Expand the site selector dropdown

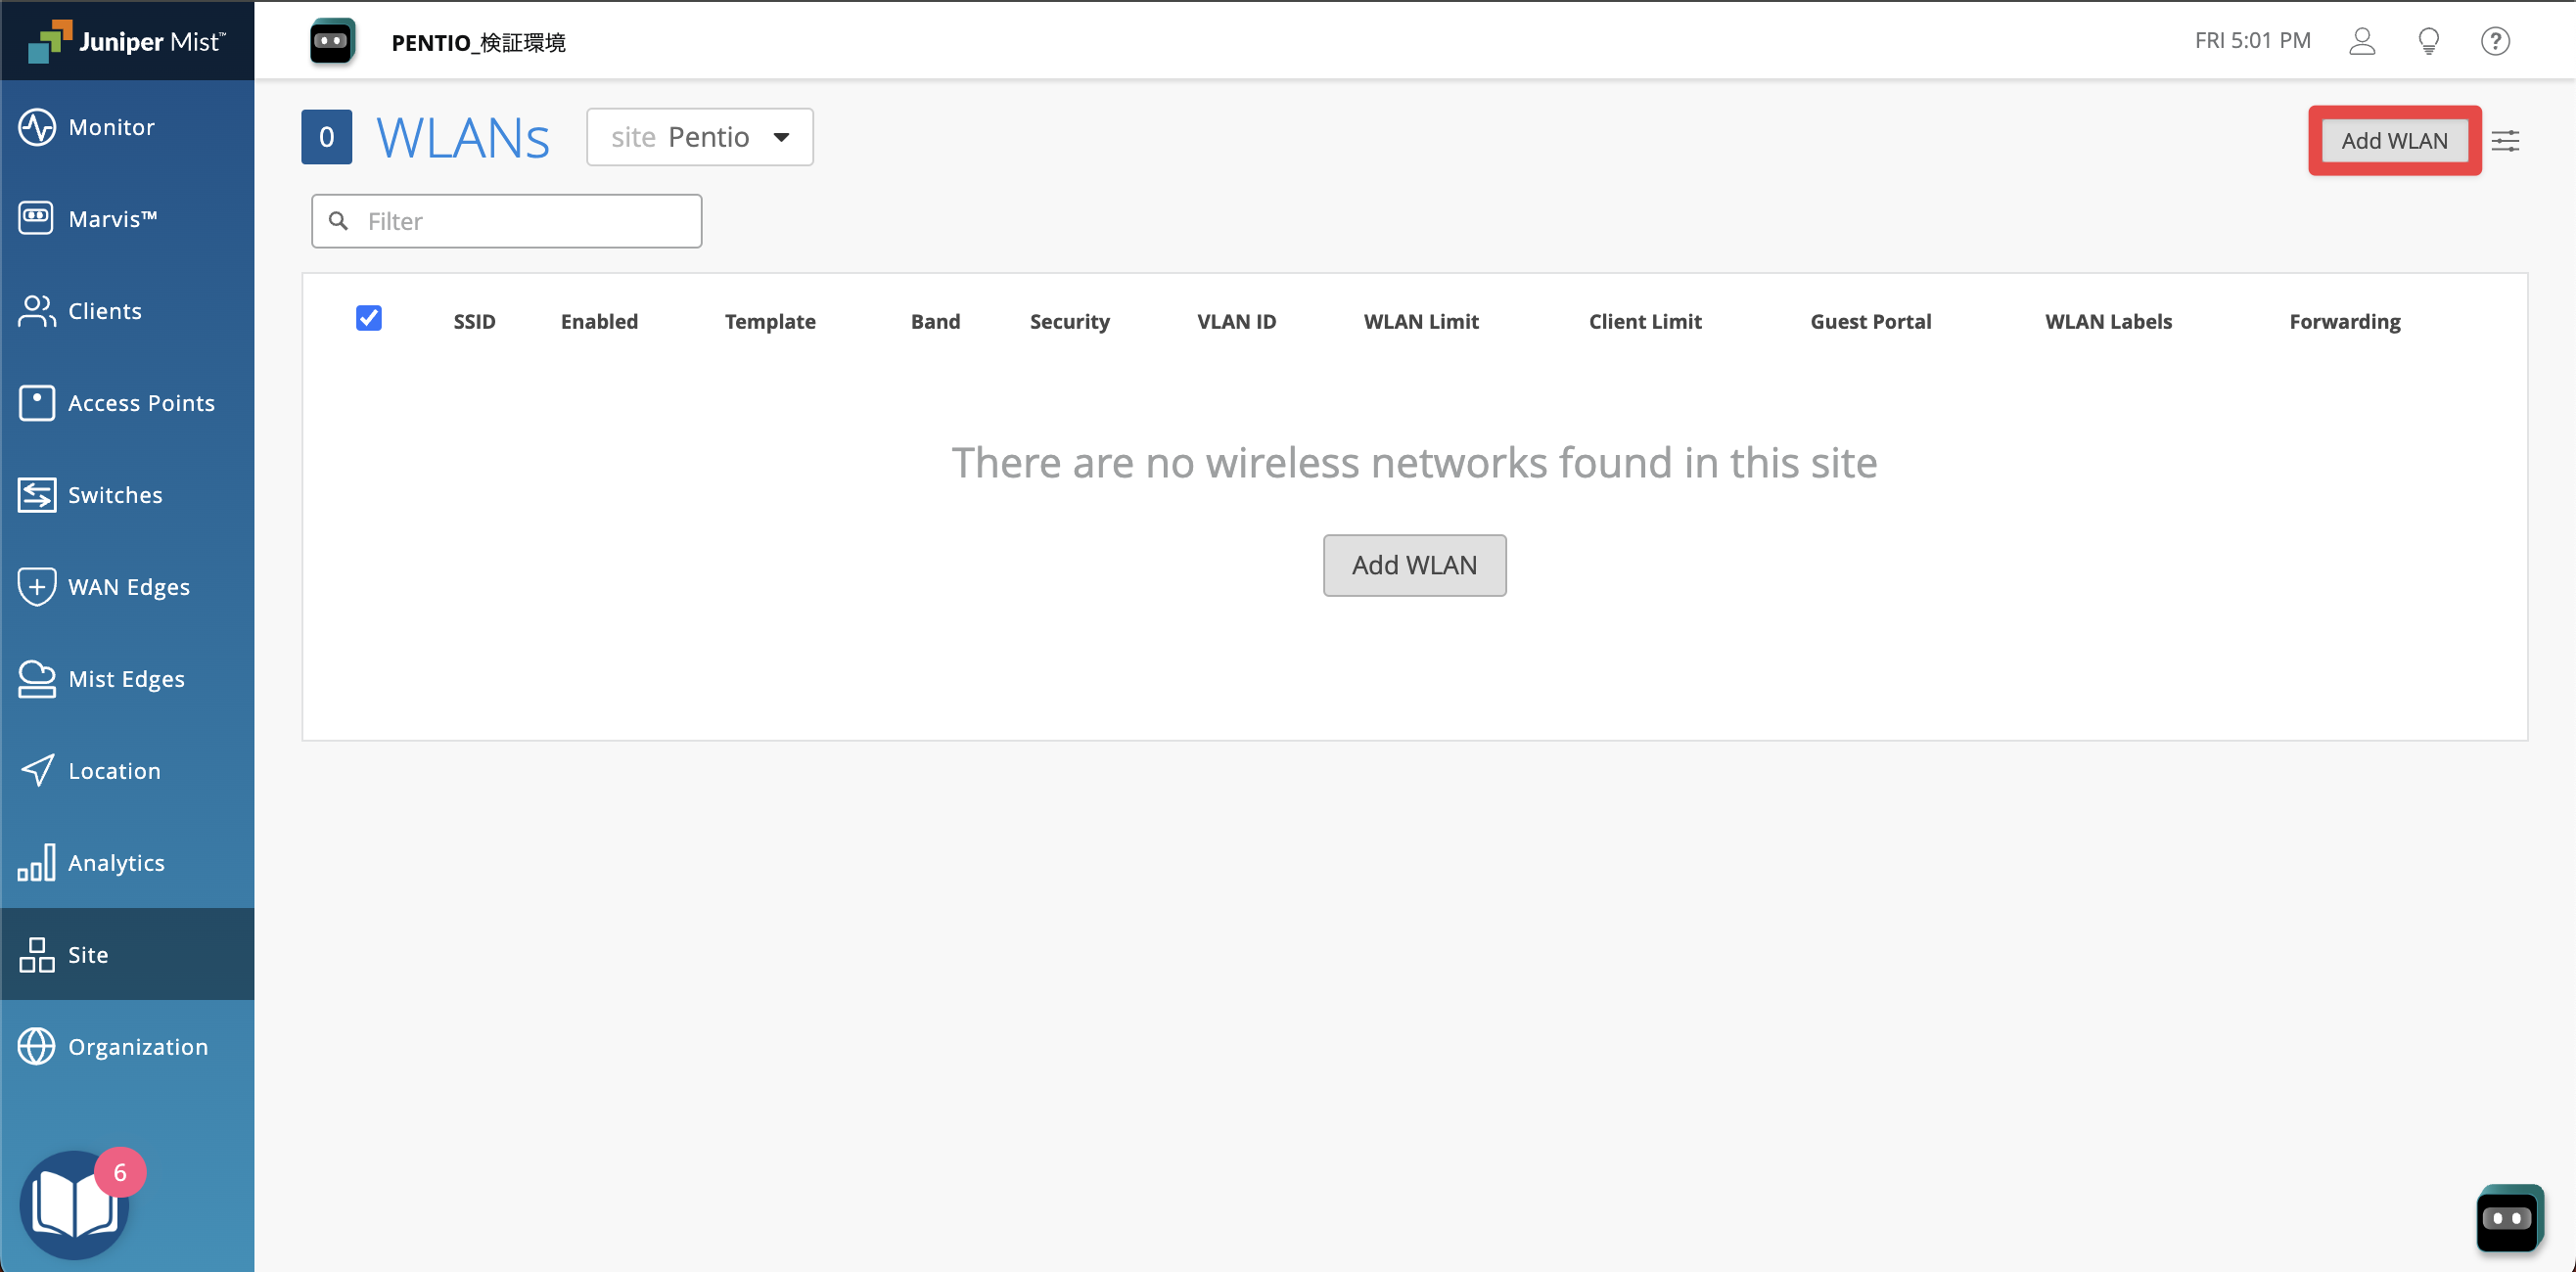tap(698, 136)
